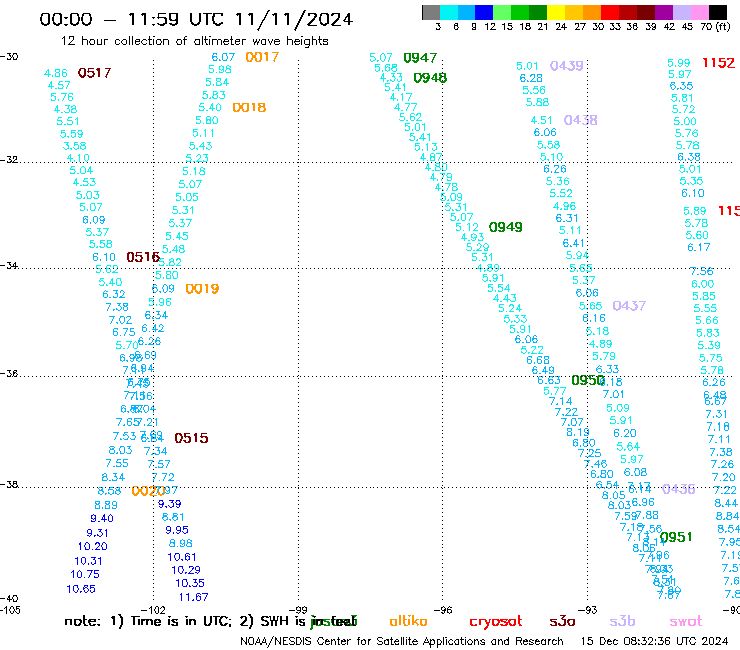Click the footer timestamp '15 Dec 08:32:36 UTC 2024'
Viewport: 740px width, 650px height.
pyautogui.click(x=654, y=641)
